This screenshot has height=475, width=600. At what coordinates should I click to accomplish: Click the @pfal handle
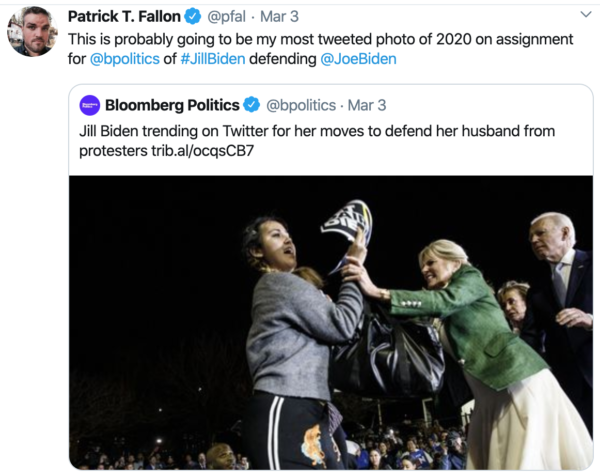point(227,16)
